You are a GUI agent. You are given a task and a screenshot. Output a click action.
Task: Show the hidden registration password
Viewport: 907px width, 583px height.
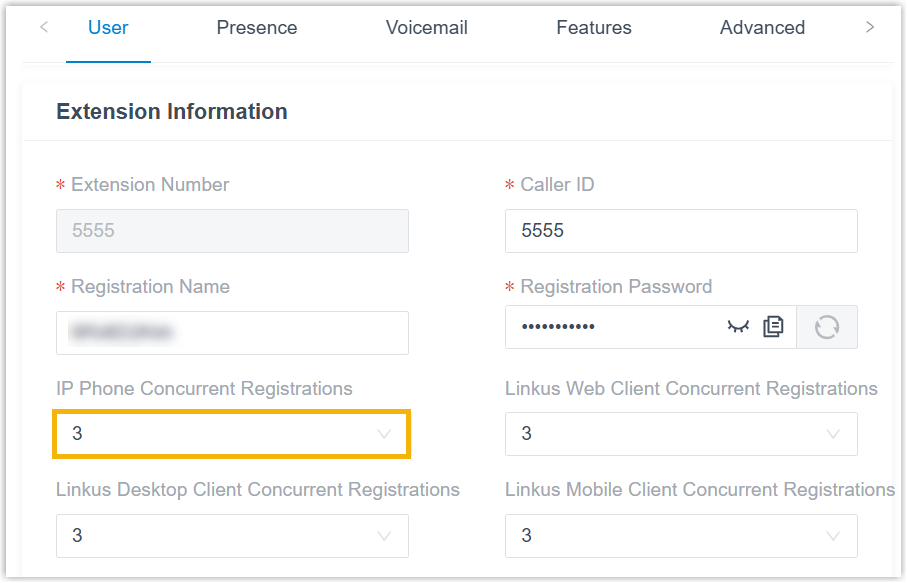point(738,327)
